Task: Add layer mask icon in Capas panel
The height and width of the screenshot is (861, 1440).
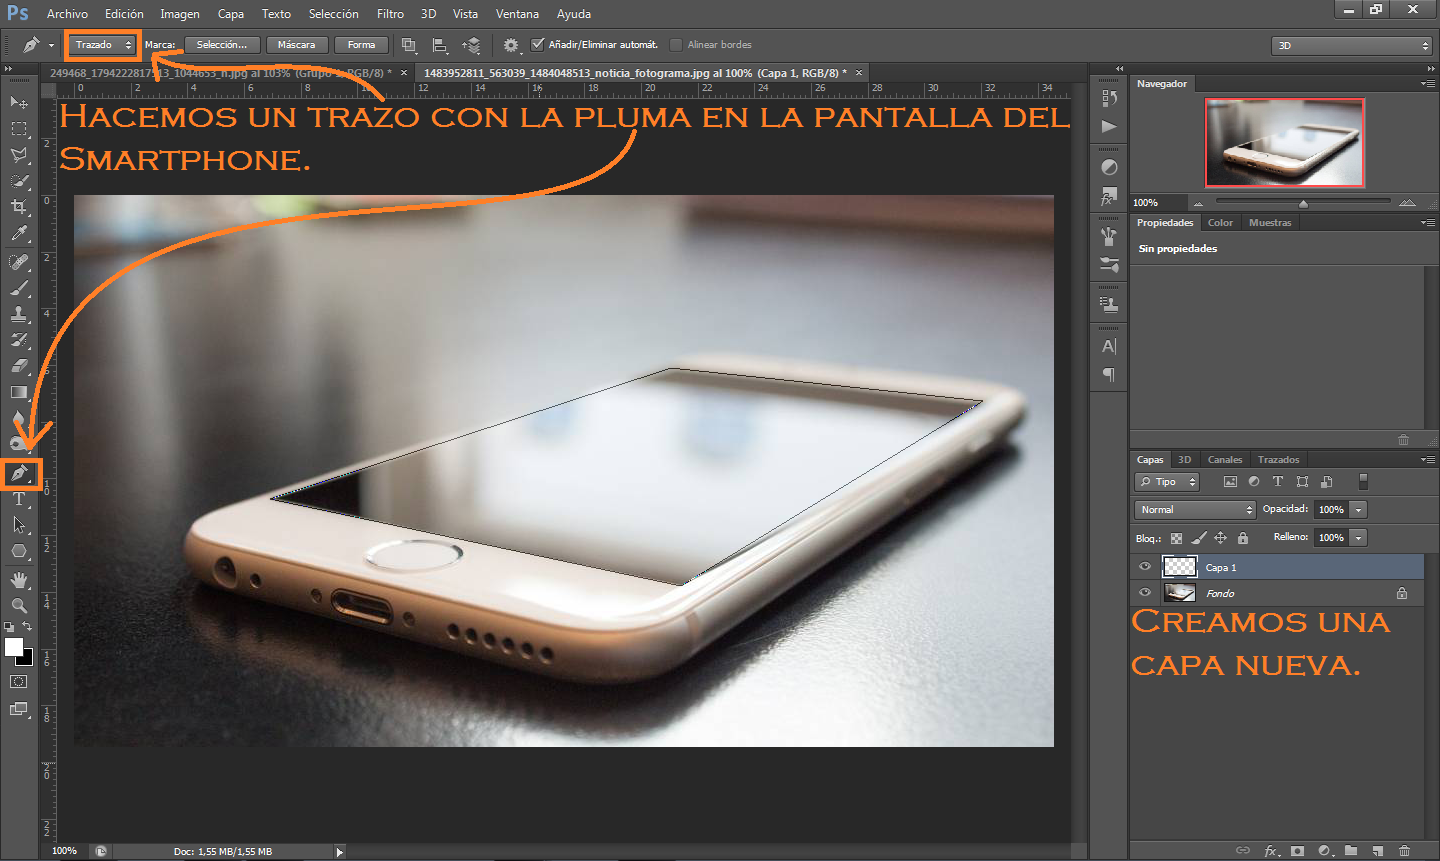Action: click(1297, 851)
